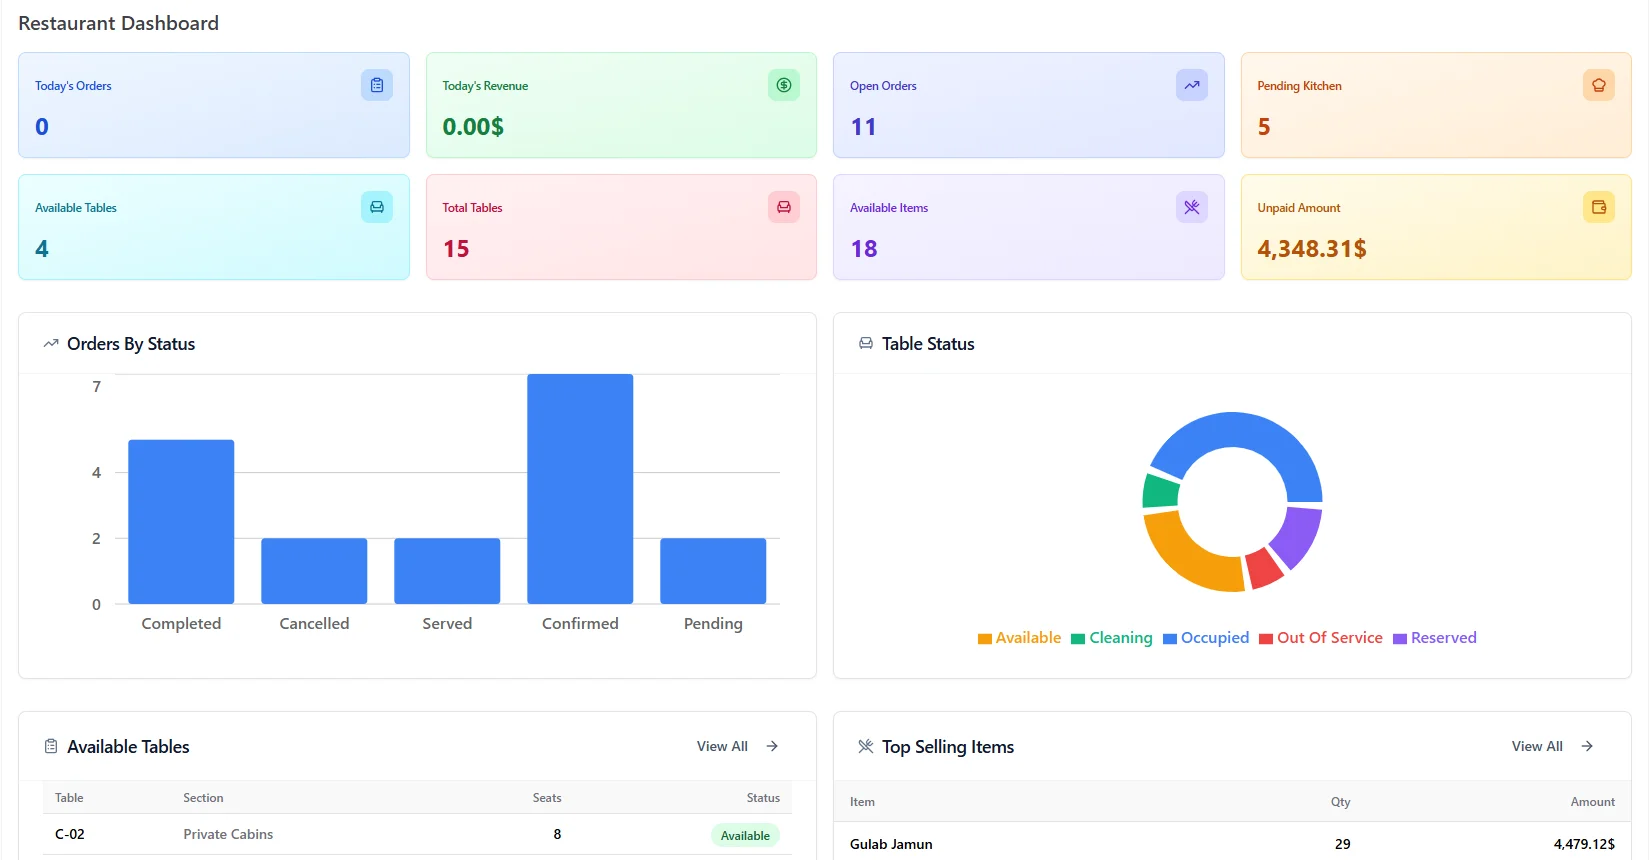Toggle the Available legend entry
The width and height of the screenshot is (1649, 860).
click(1019, 638)
